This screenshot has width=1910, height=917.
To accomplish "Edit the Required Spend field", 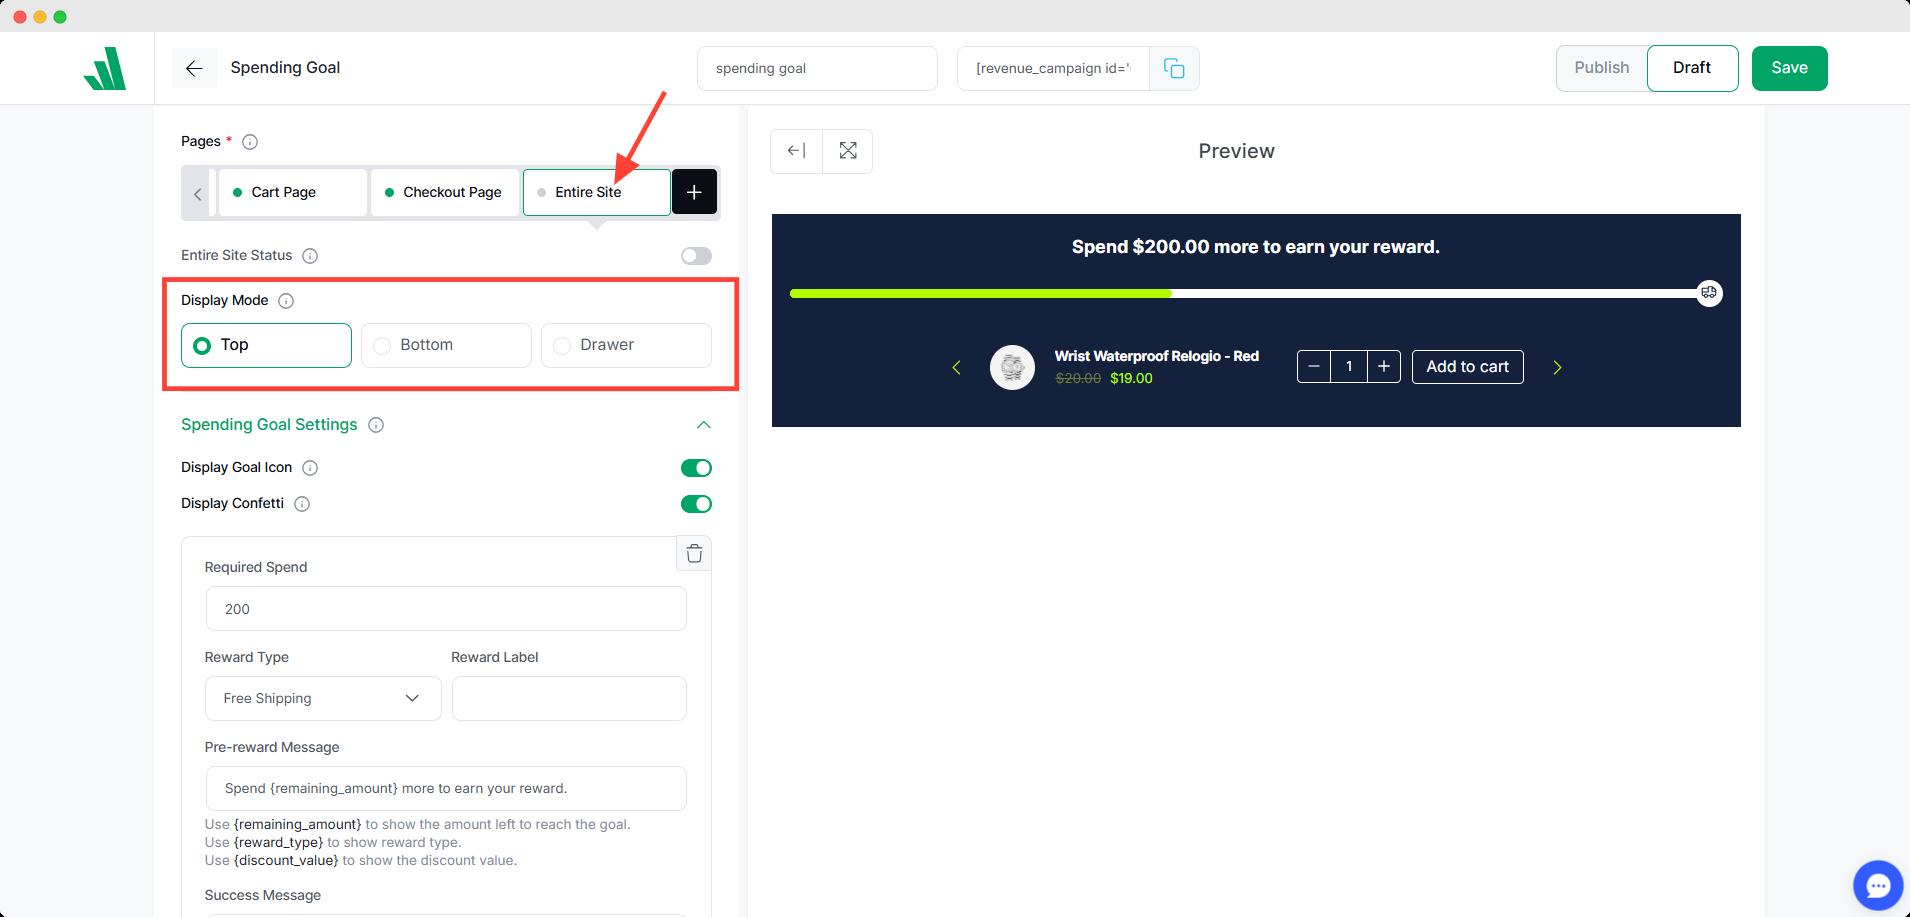I will coord(446,609).
